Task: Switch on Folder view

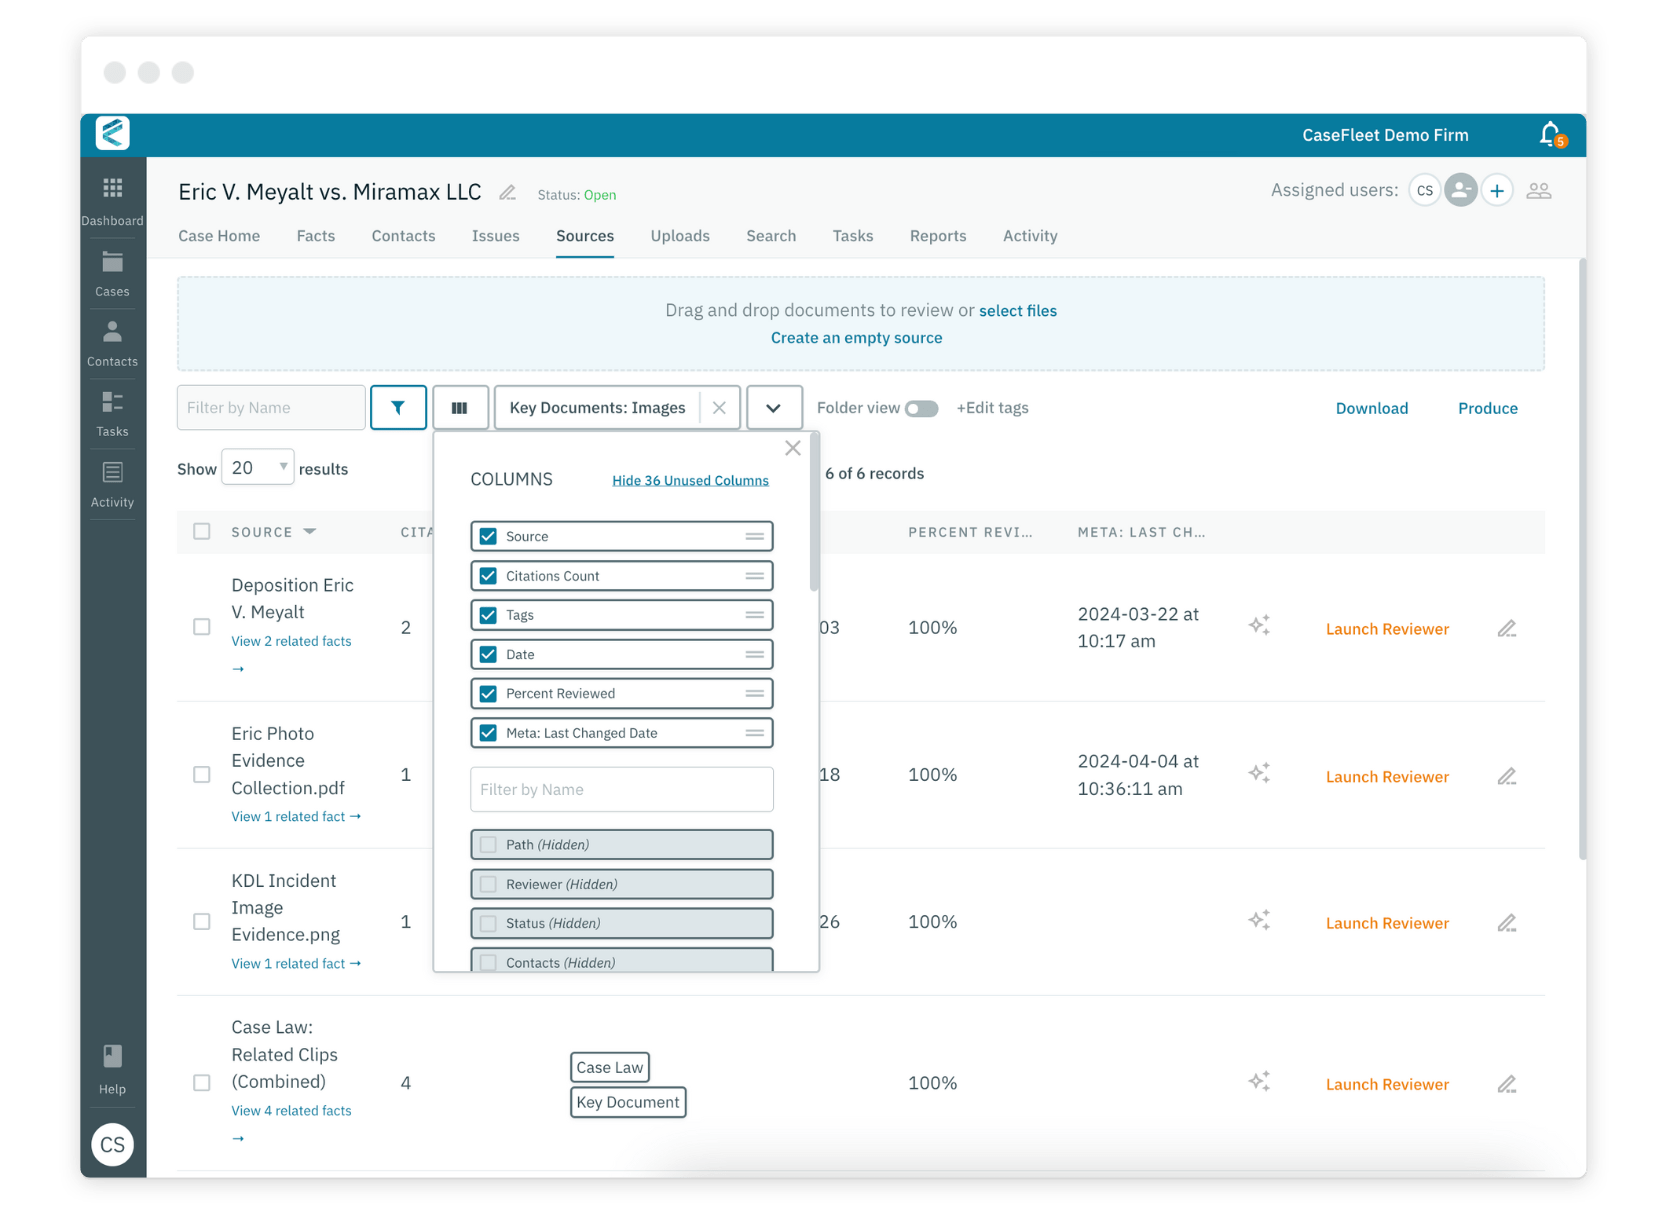Action: point(922,408)
